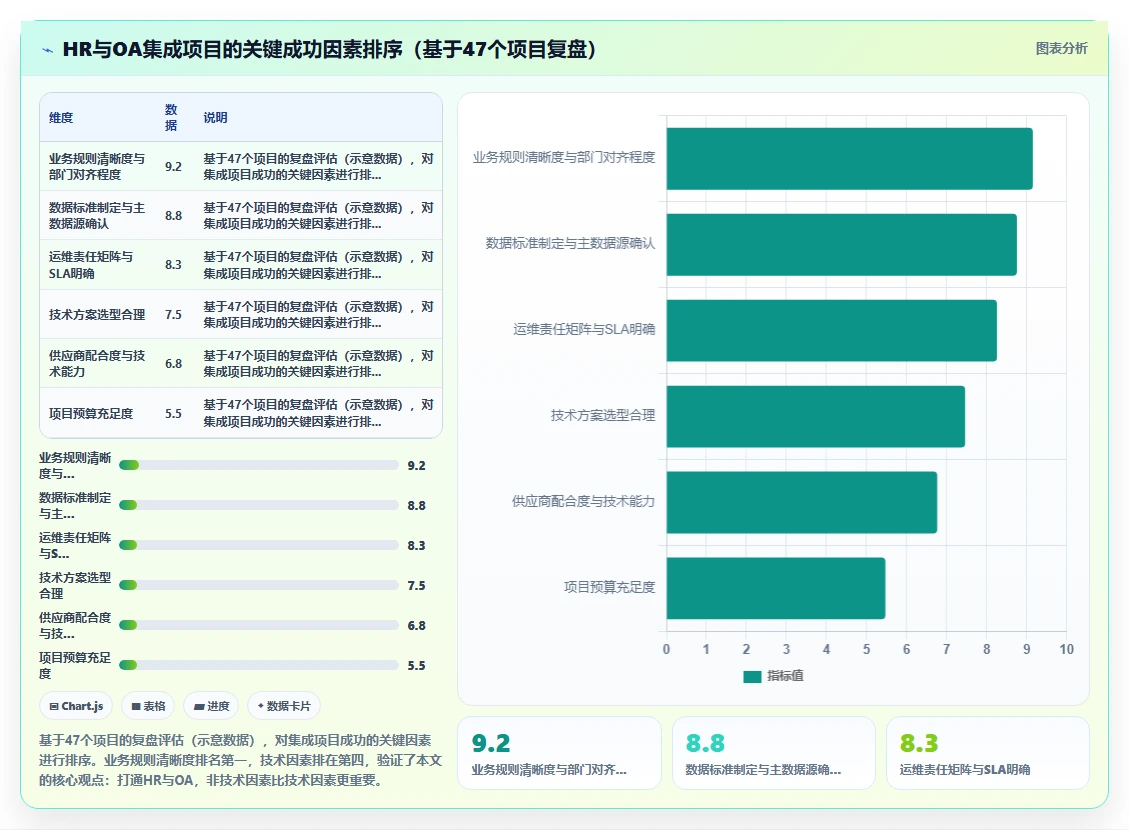
Task: Click the description cell in the 项目预算充足度 row
Action: 318,413
